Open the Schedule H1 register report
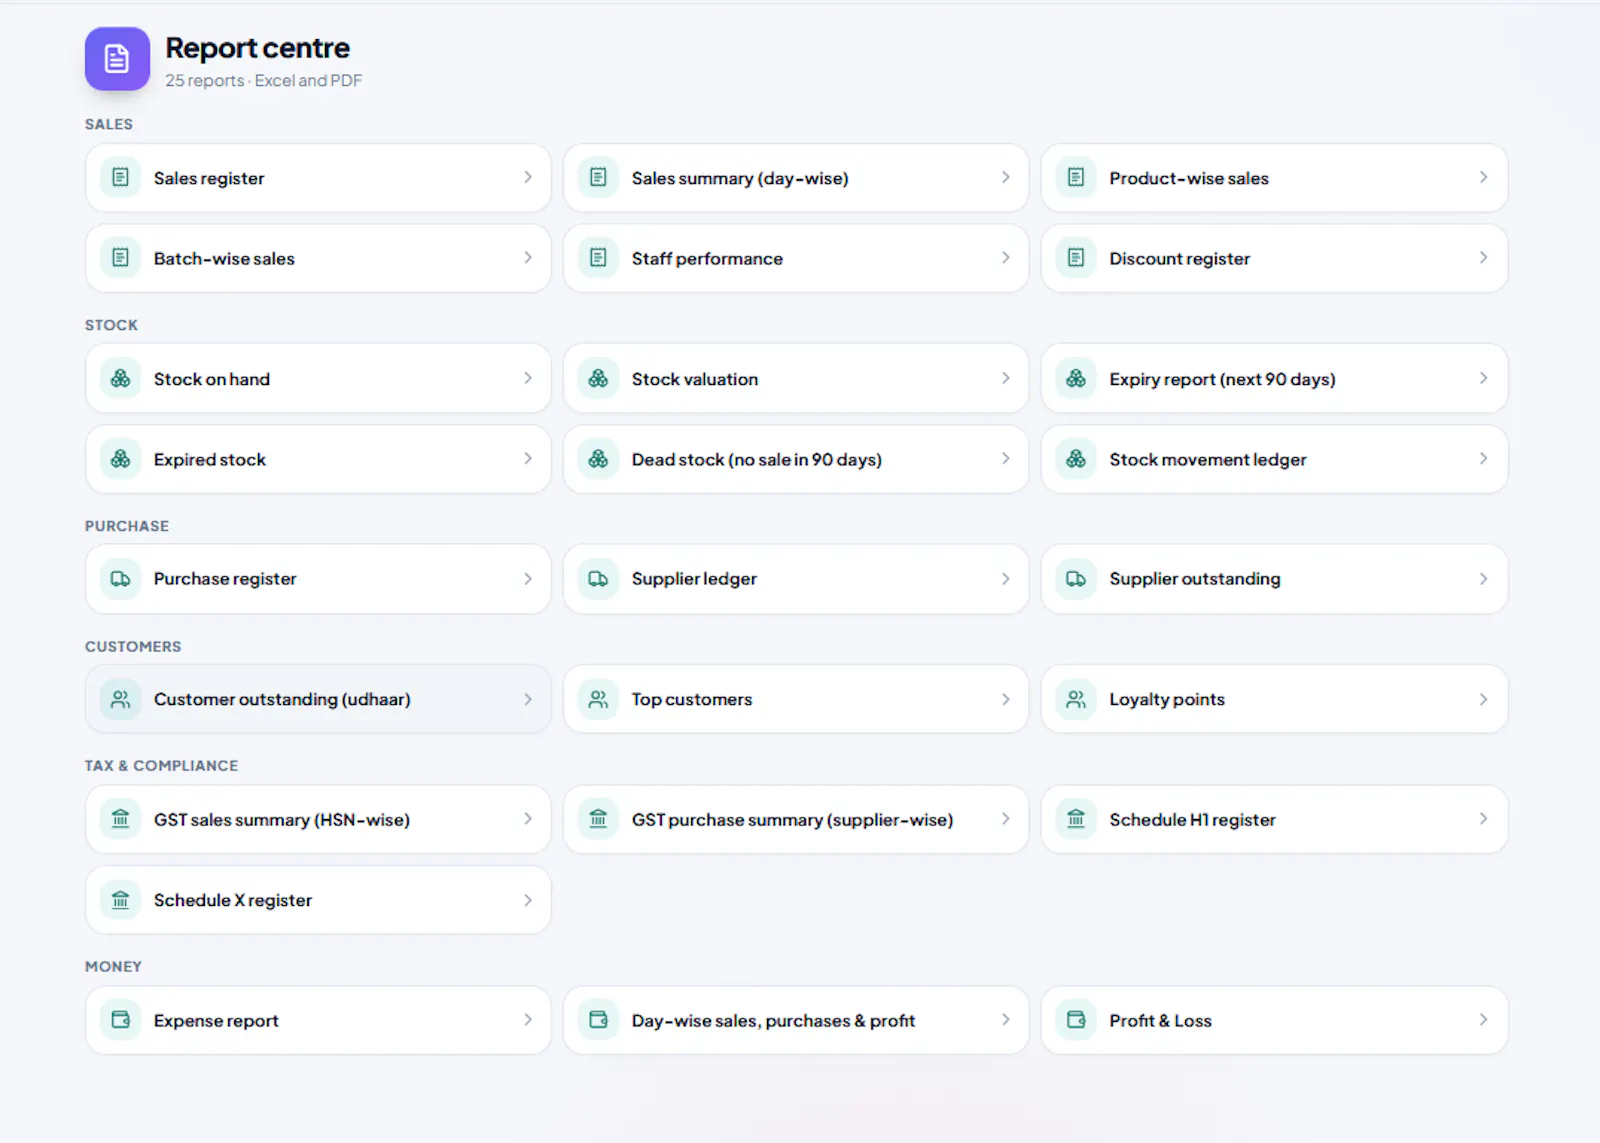Image resolution: width=1600 pixels, height=1143 pixels. point(1274,819)
